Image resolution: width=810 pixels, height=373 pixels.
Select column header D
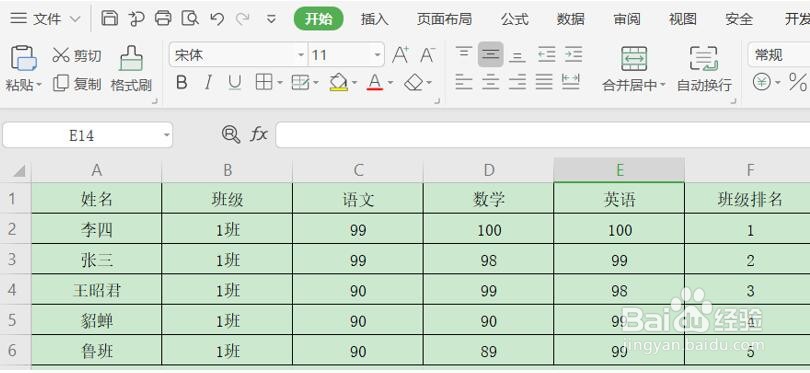489,170
